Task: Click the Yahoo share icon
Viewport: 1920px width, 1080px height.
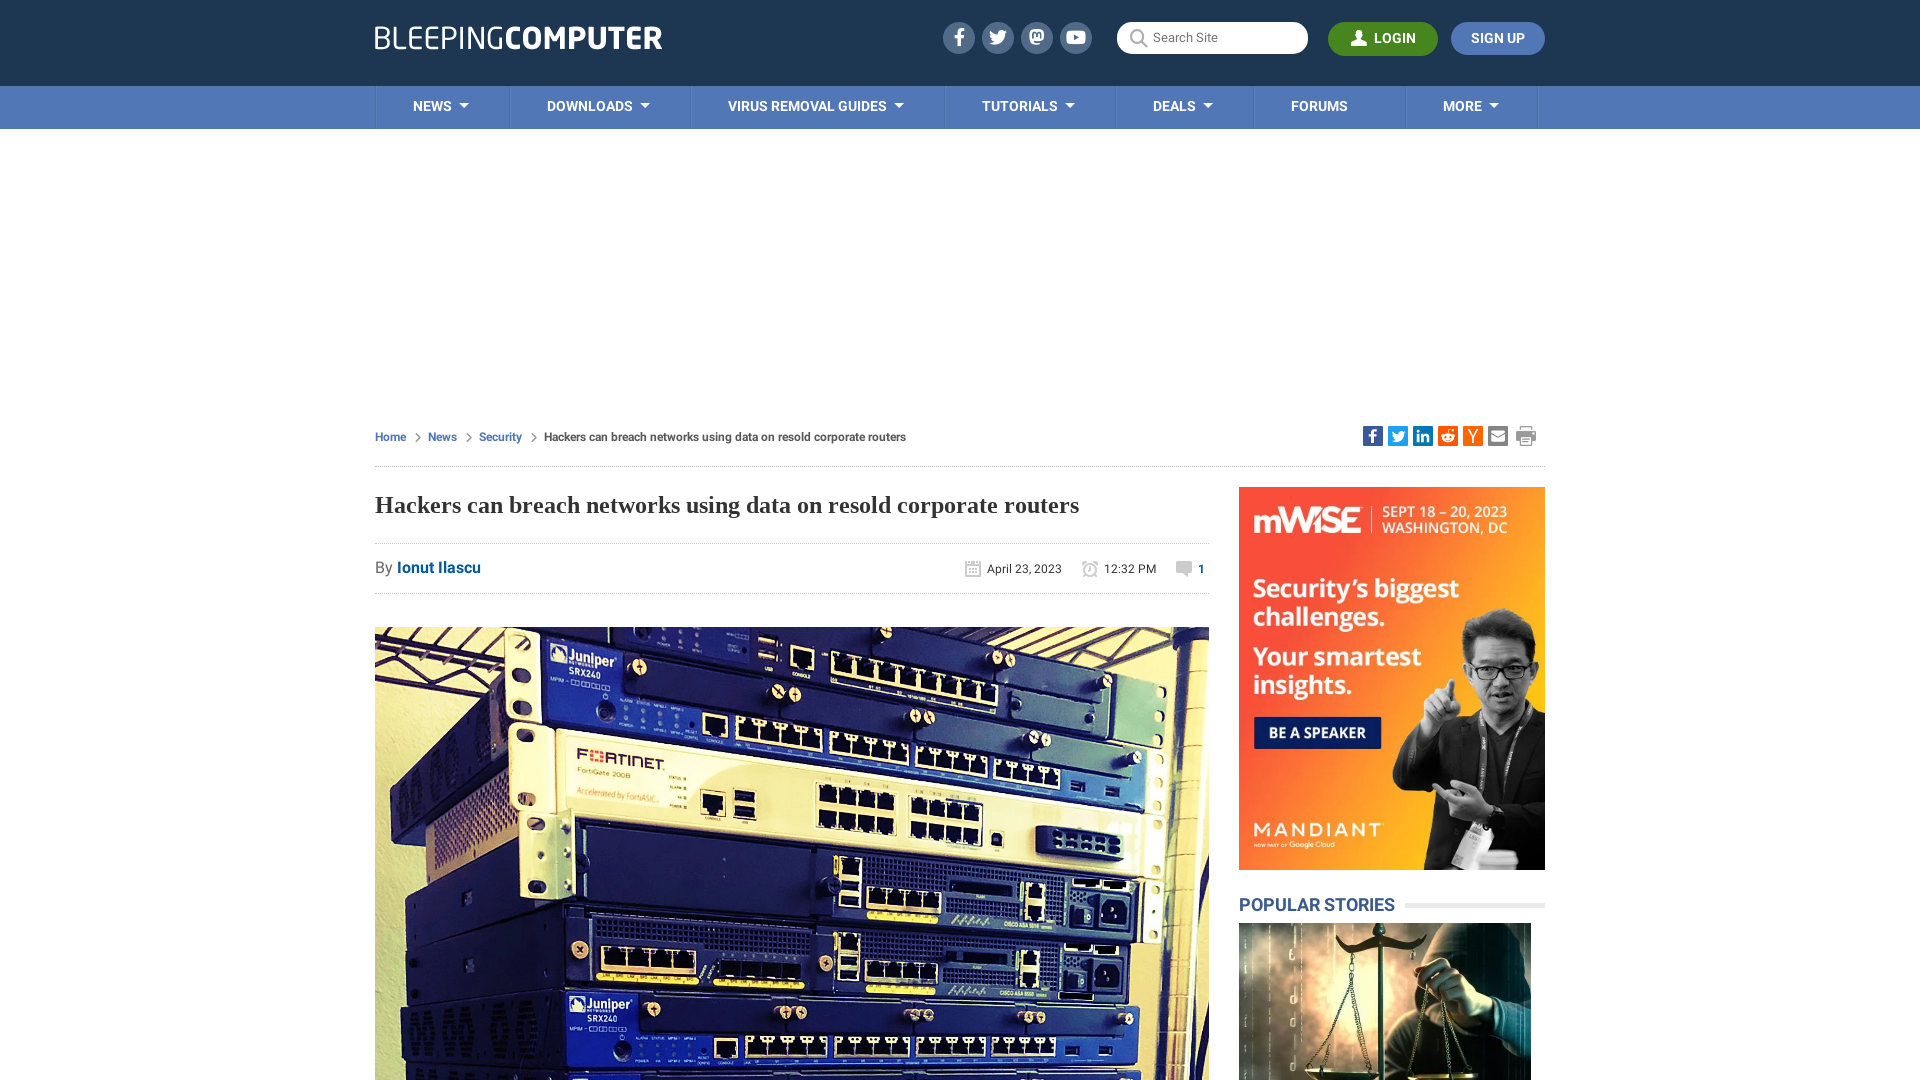Action: 1472,435
